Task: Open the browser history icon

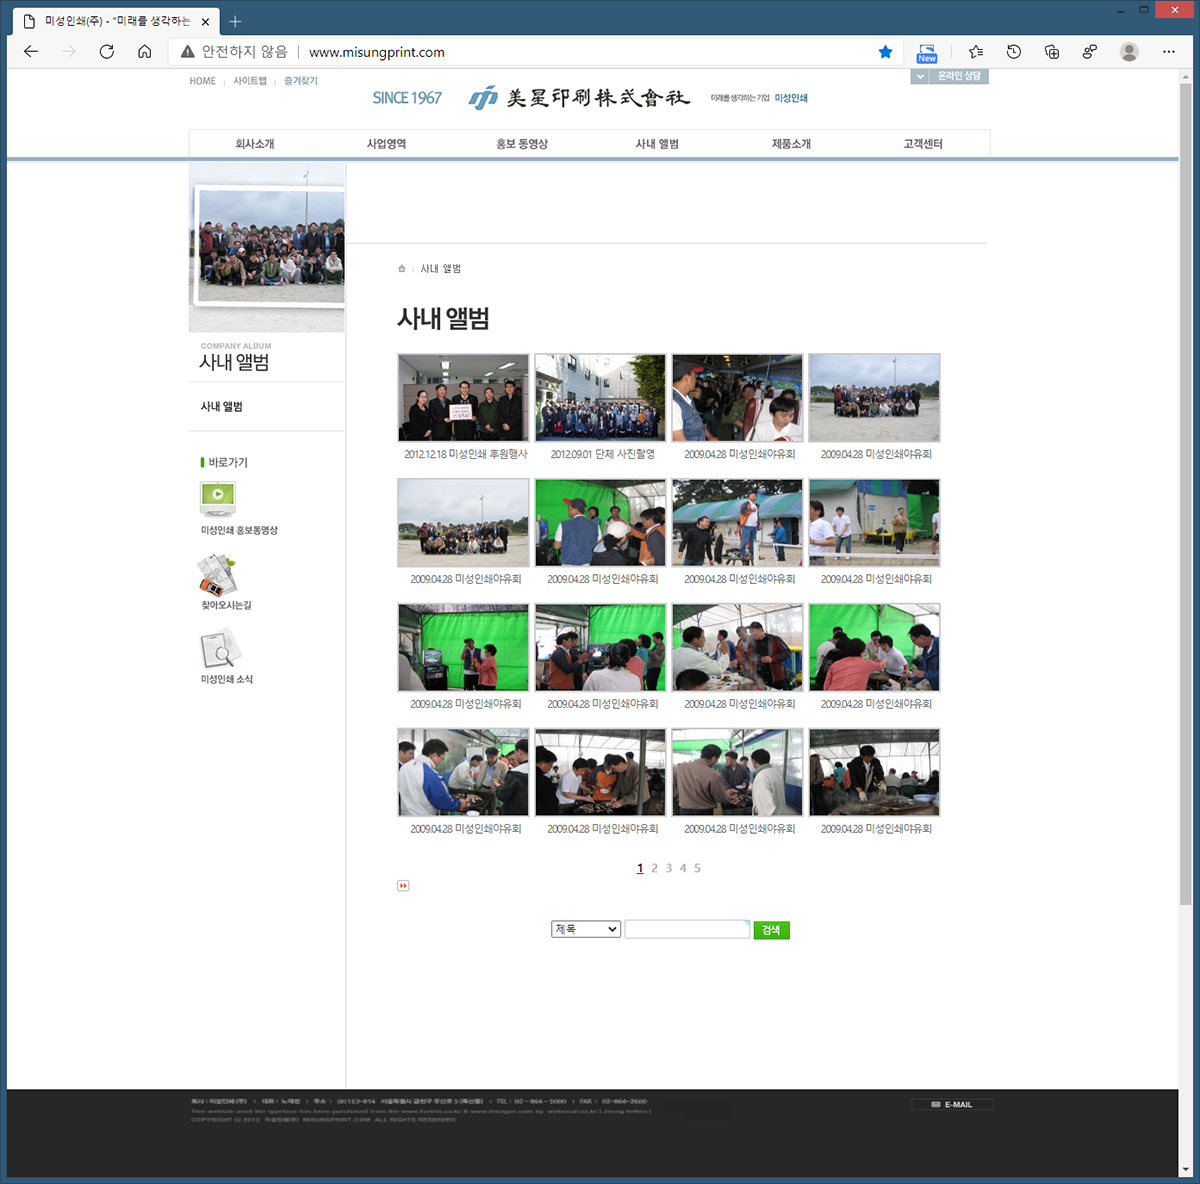Action: click(x=1014, y=52)
